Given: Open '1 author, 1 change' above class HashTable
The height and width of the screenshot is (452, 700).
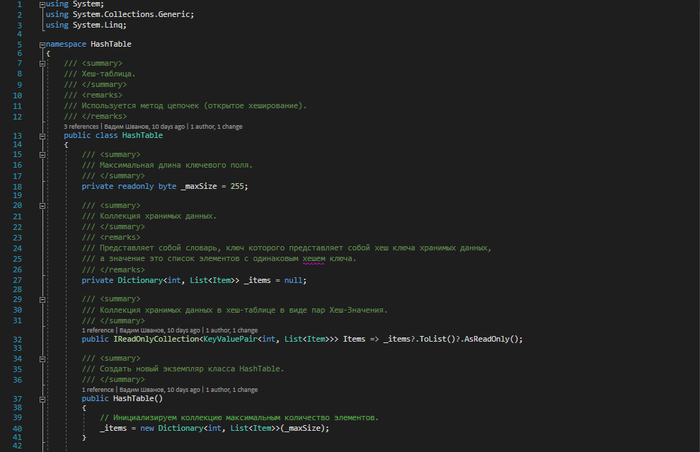Looking at the screenshot, I should [217, 126].
